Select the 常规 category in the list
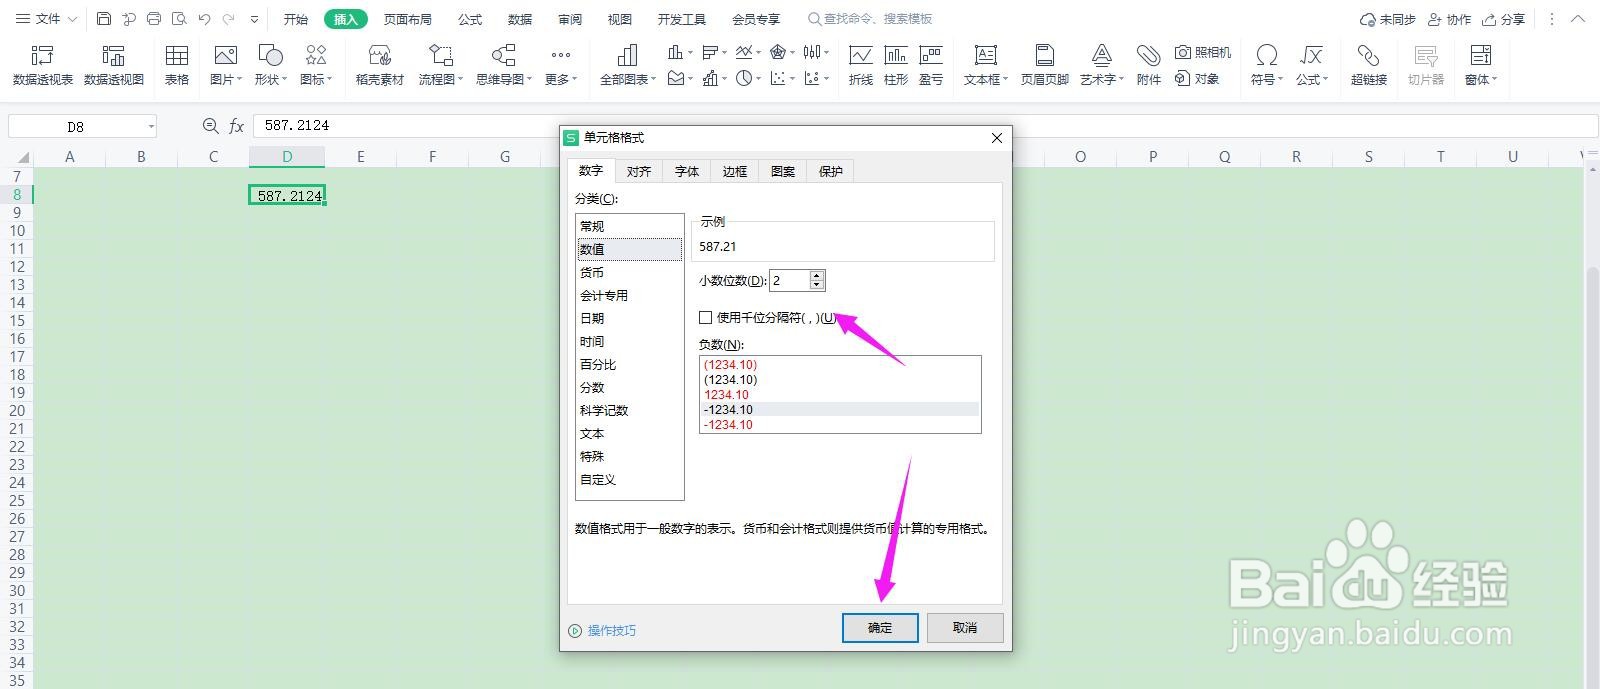The height and width of the screenshot is (689, 1600). click(630, 226)
